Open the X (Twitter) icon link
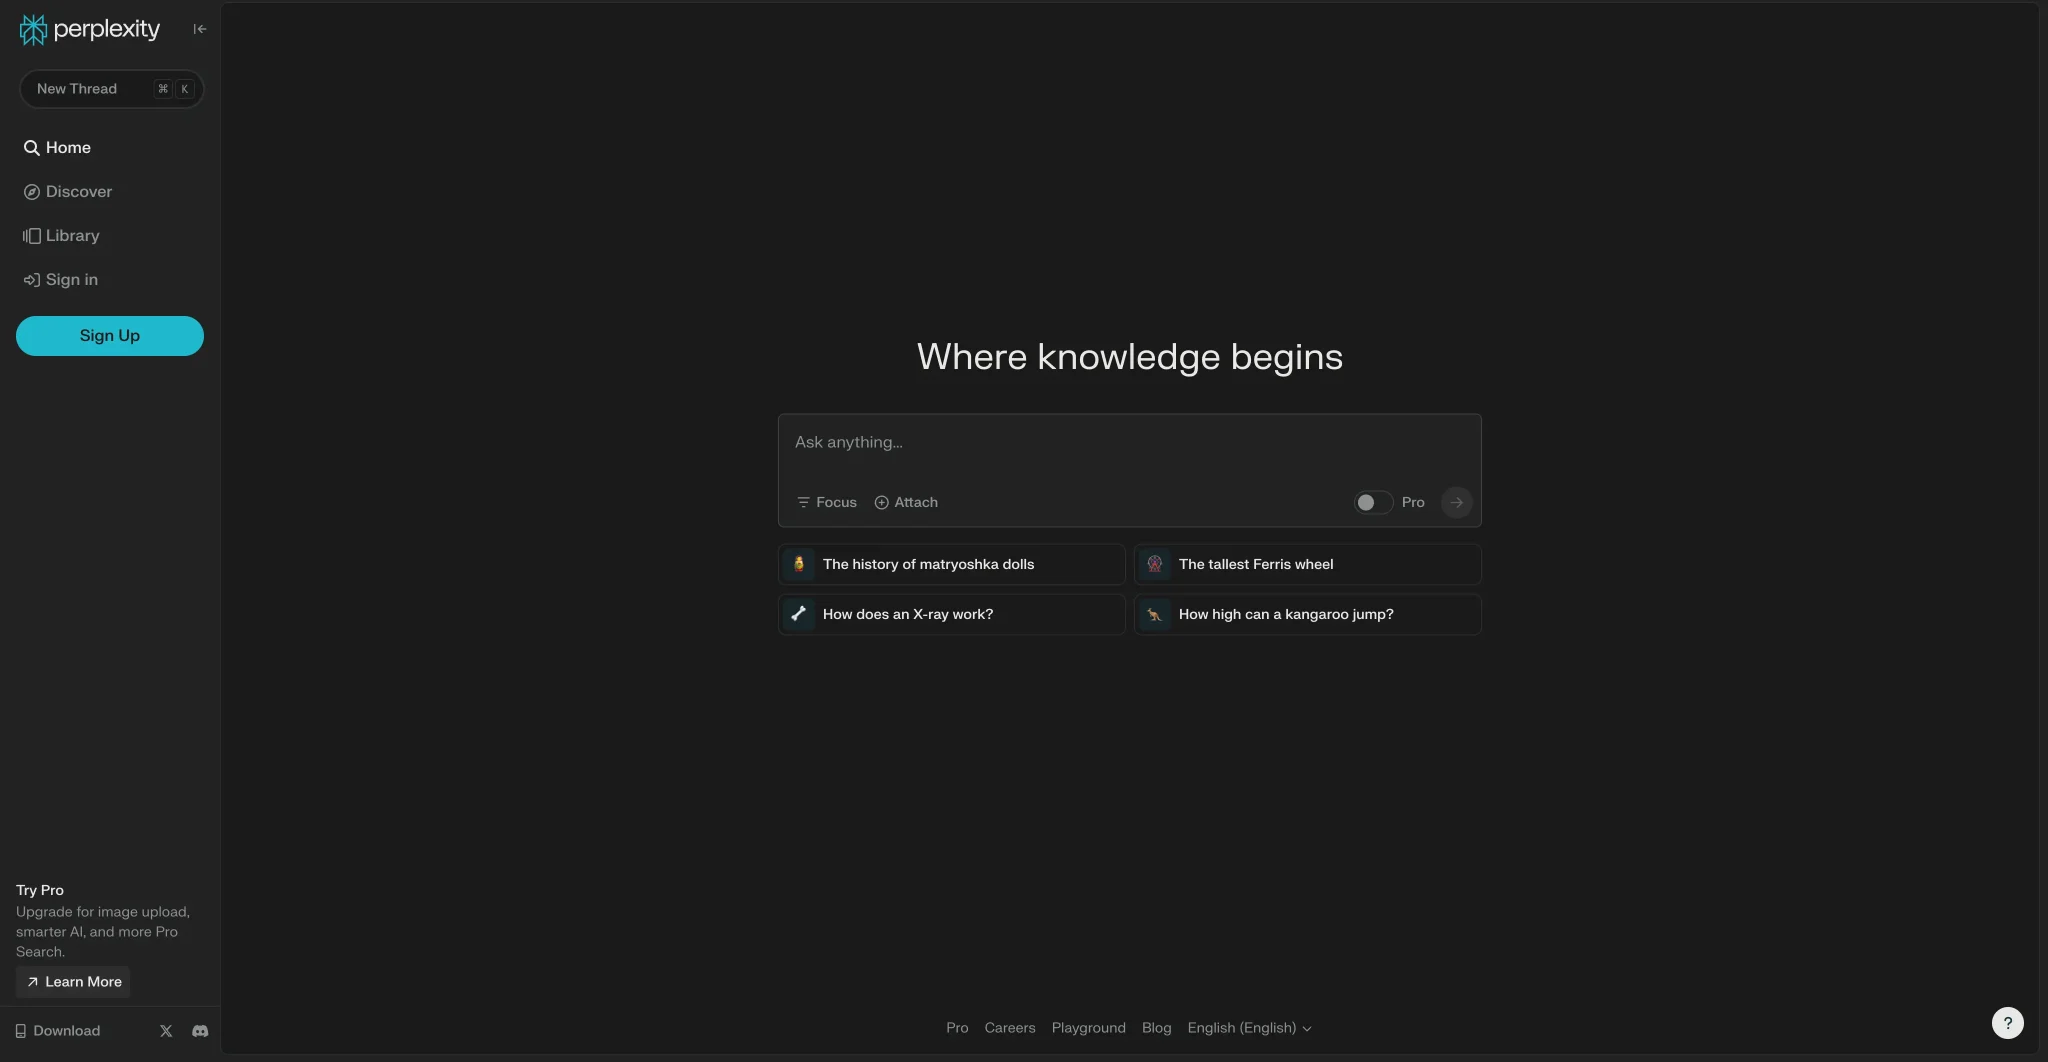The image size is (2048, 1062). pyautogui.click(x=166, y=1031)
